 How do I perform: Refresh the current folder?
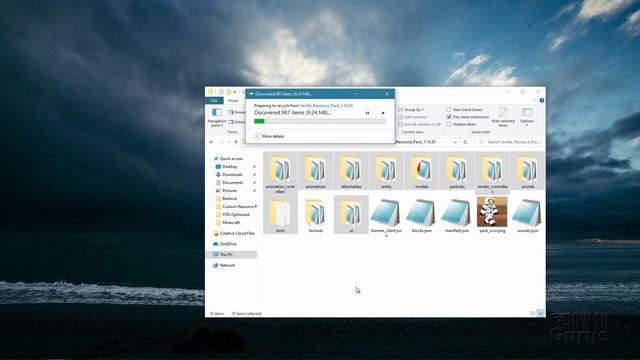pyautogui.click(x=465, y=142)
